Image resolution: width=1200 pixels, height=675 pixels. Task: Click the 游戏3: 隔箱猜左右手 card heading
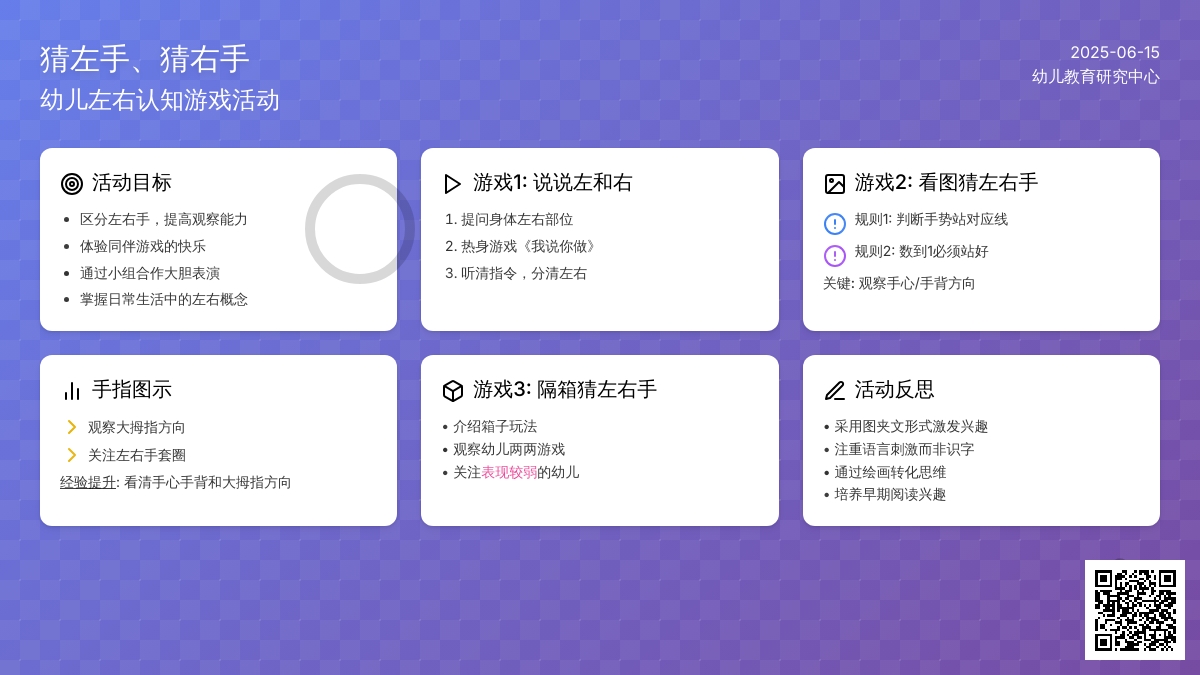pyautogui.click(x=565, y=390)
